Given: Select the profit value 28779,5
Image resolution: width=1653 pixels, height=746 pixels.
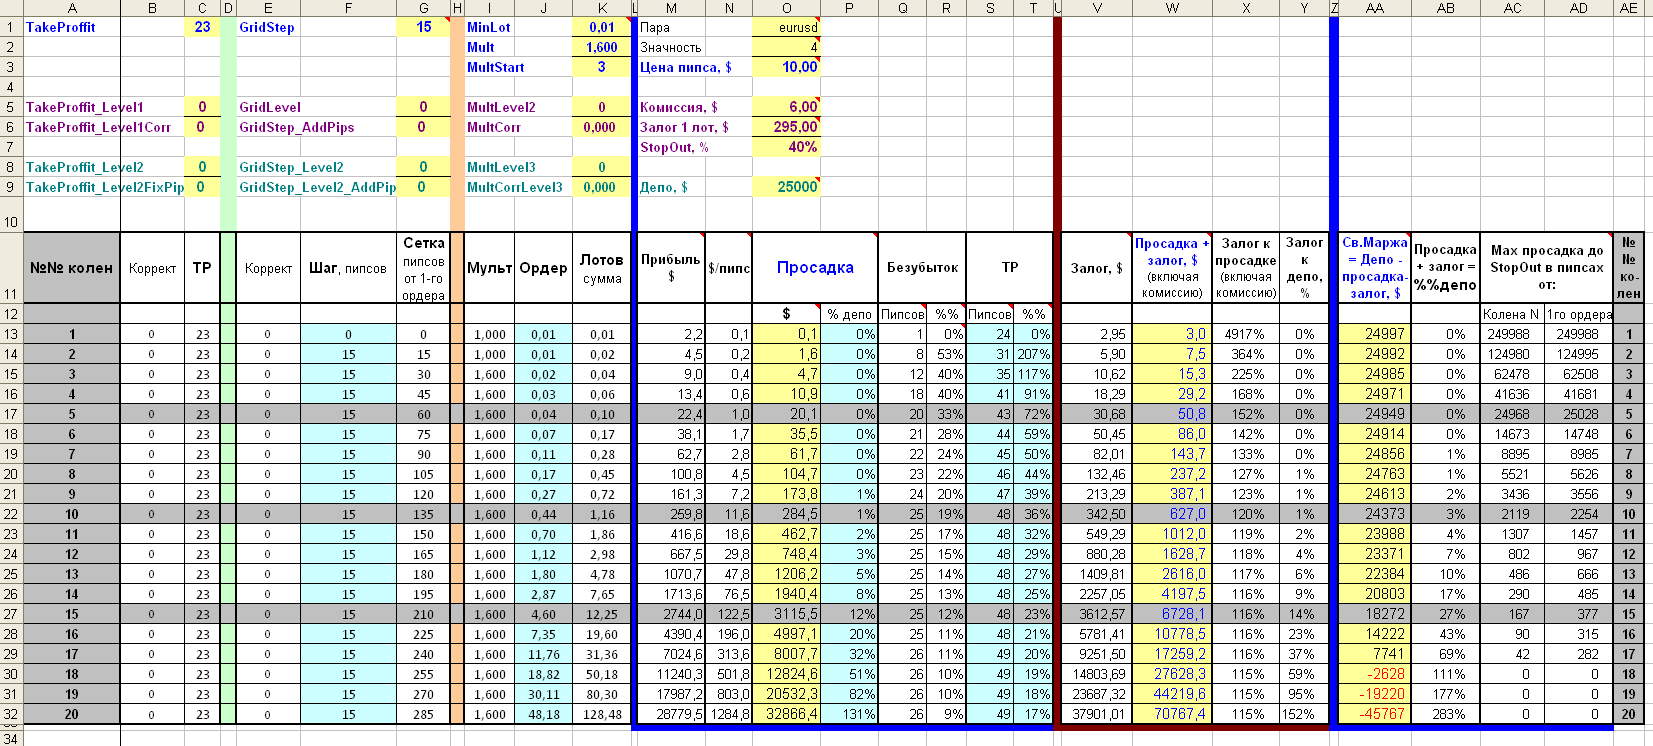Looking at the screenshot, I should (x=671, y=714).
